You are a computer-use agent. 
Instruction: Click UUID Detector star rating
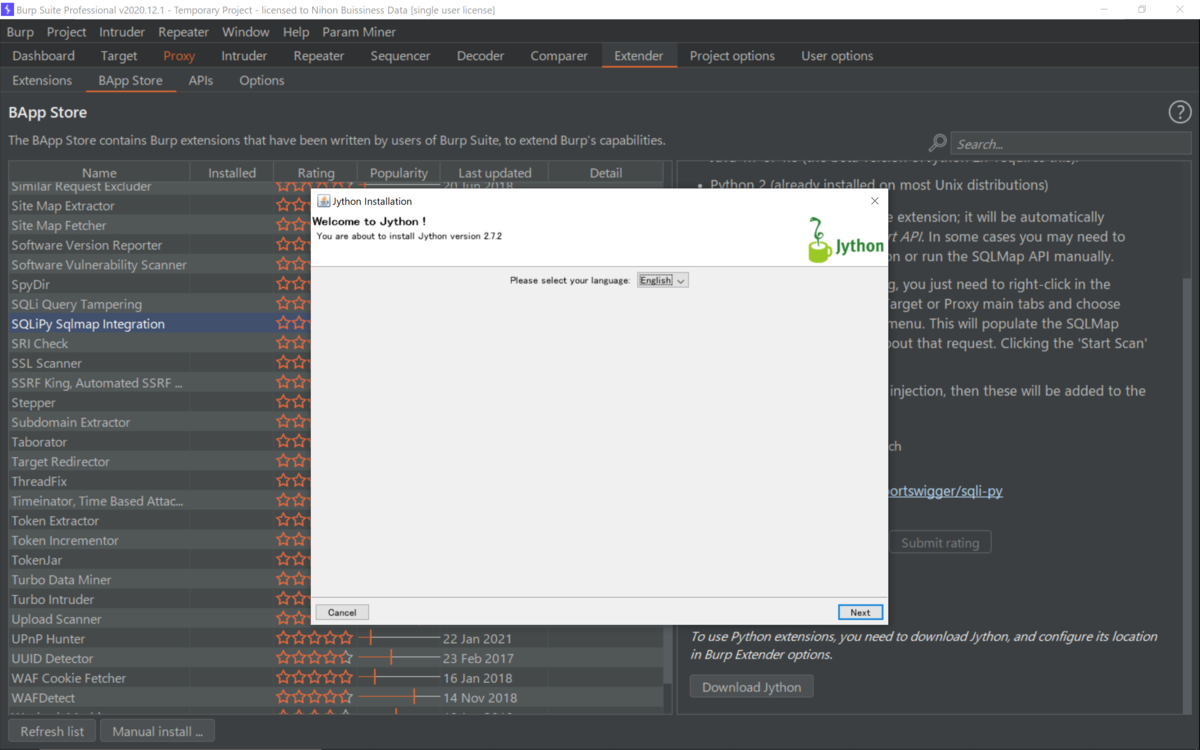tap(315, 658)
